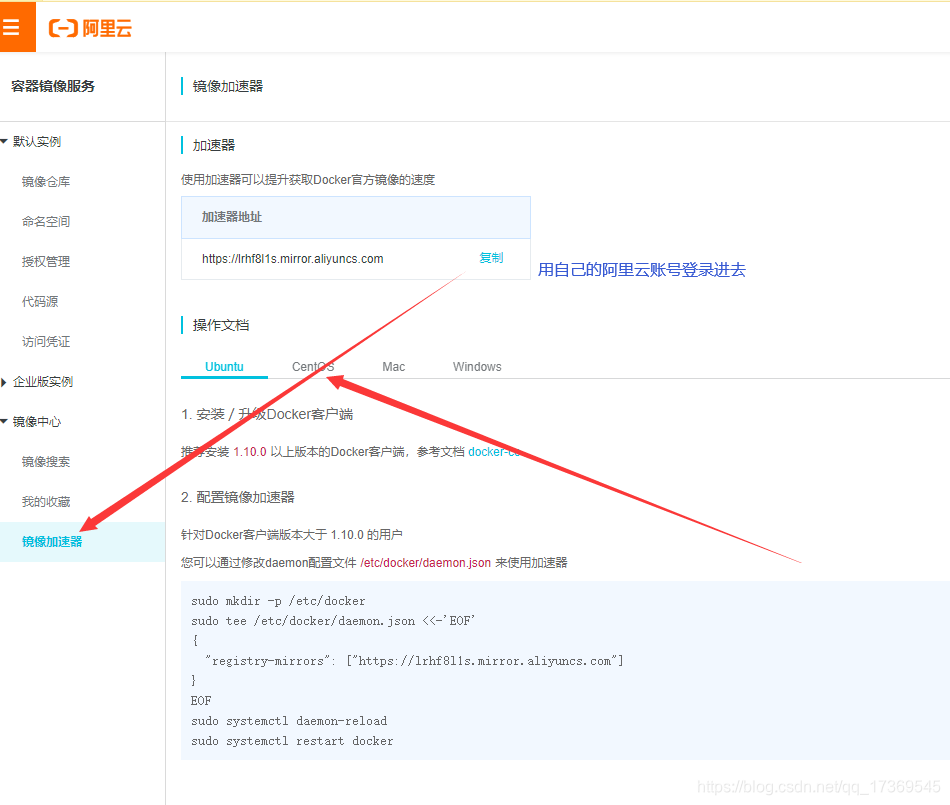Click the '2. 配置镜像加速器' heading

pyautogui.click(x=238, y=497)
